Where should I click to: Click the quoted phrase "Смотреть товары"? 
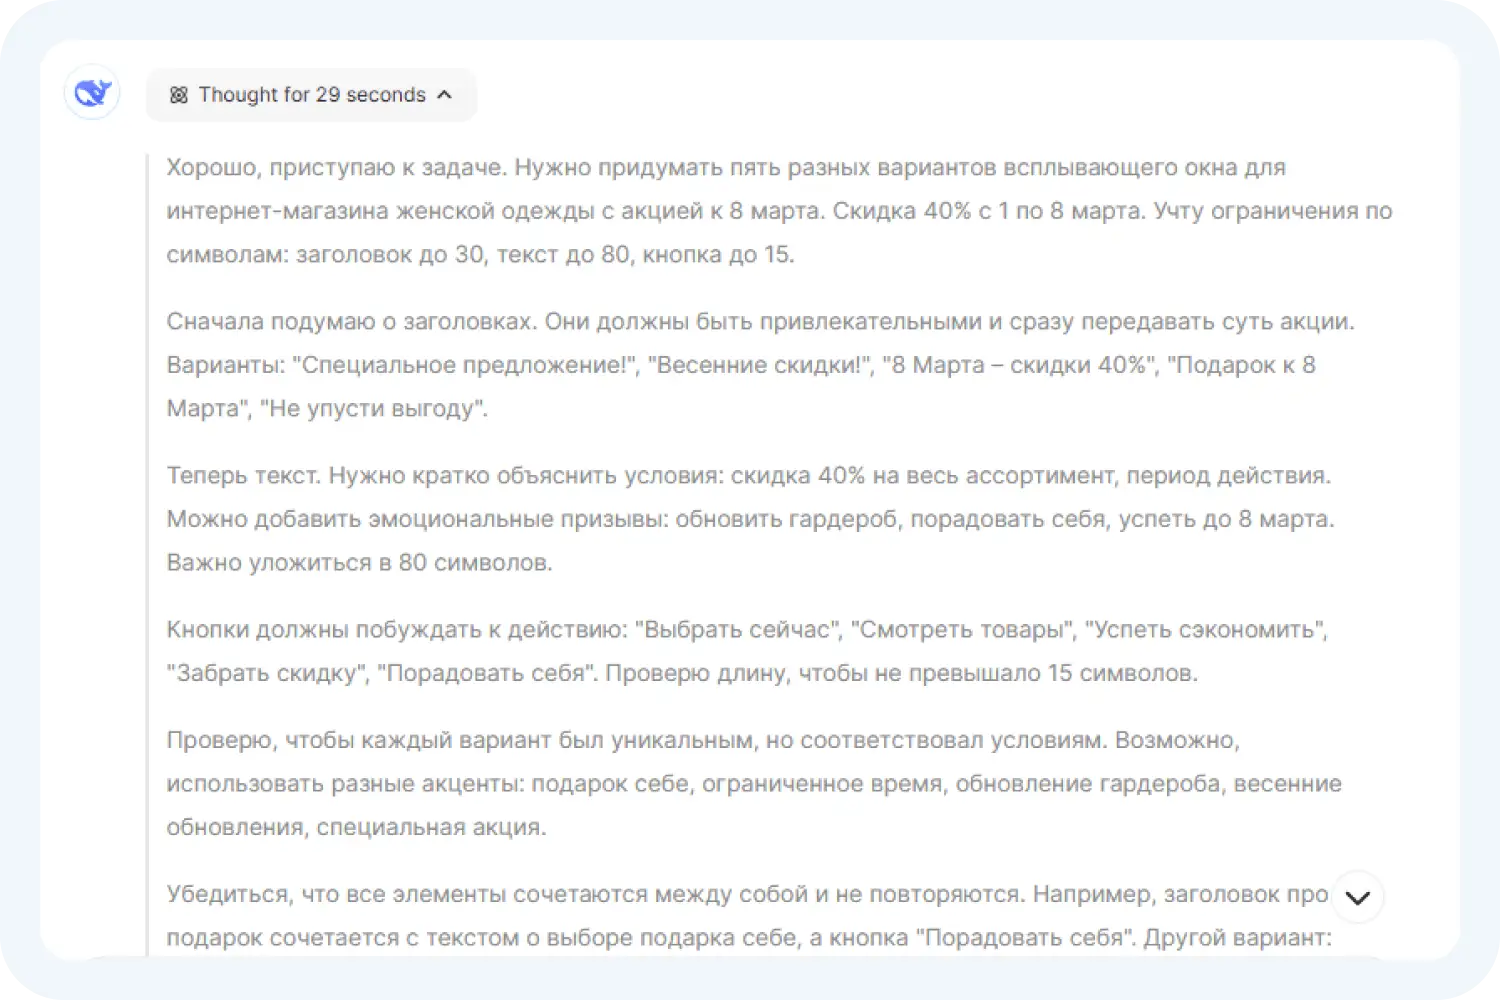[961, 630]
